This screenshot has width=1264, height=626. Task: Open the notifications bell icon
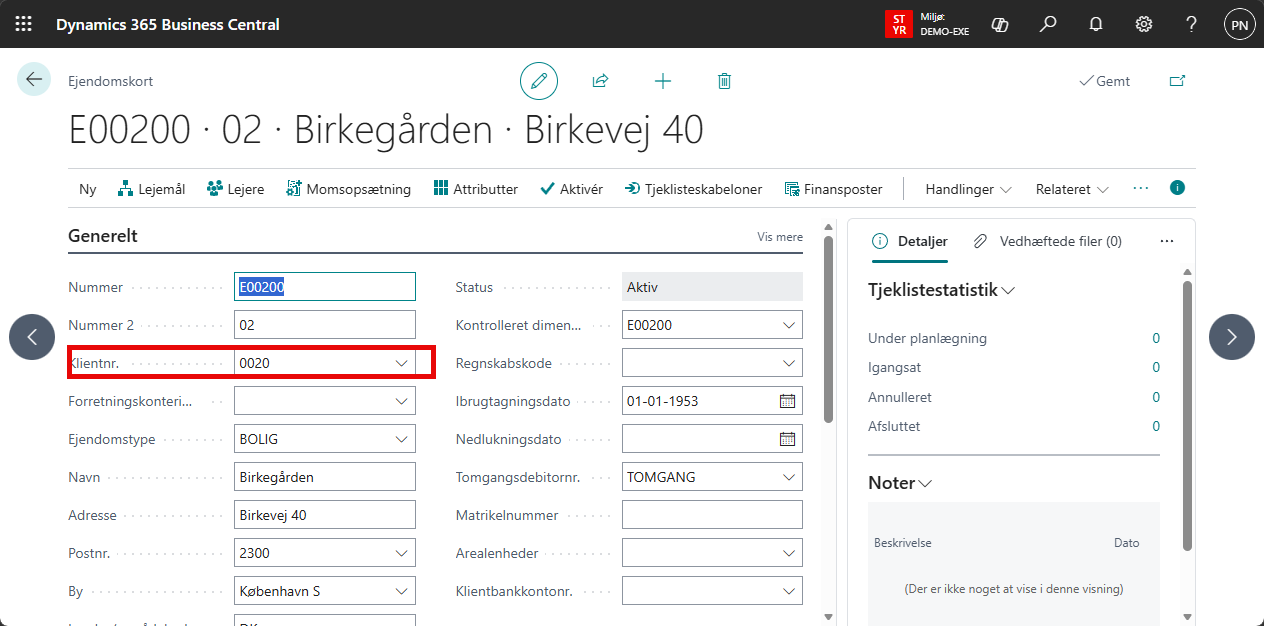pos(1096,24)
